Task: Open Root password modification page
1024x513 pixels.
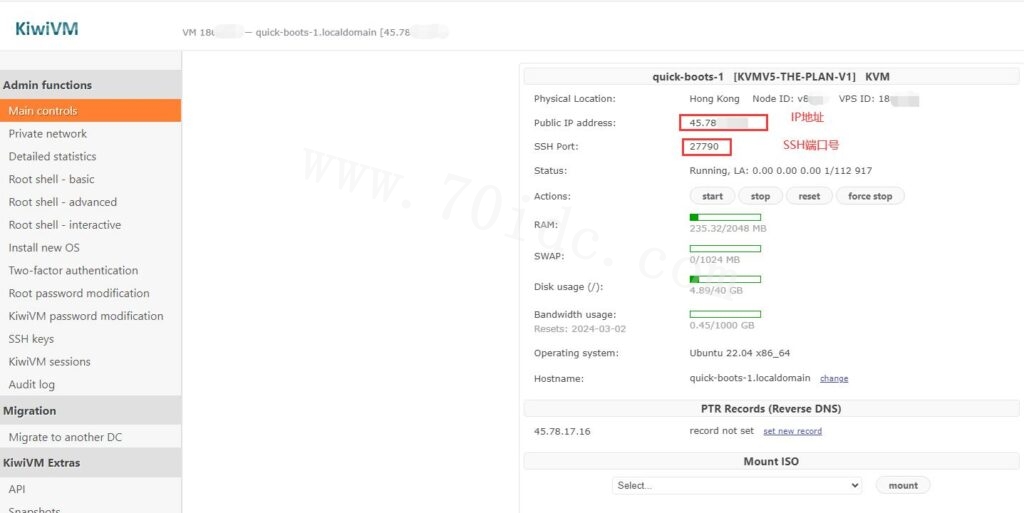Action: tap(79, 294)
